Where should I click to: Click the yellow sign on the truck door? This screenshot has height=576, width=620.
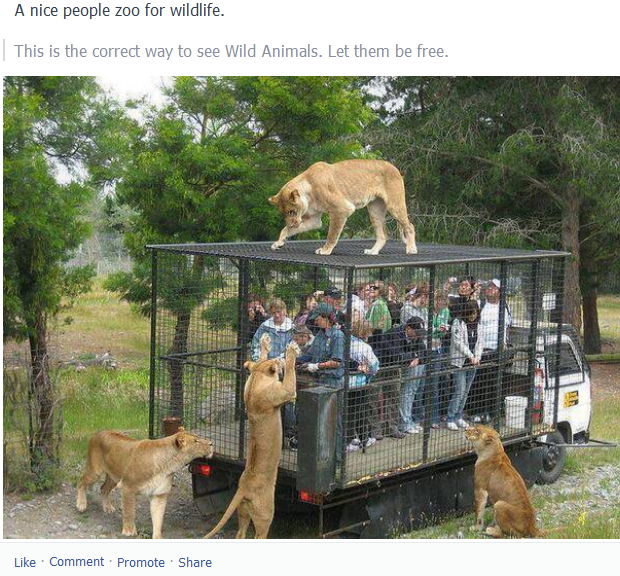(x=571, y=399)
